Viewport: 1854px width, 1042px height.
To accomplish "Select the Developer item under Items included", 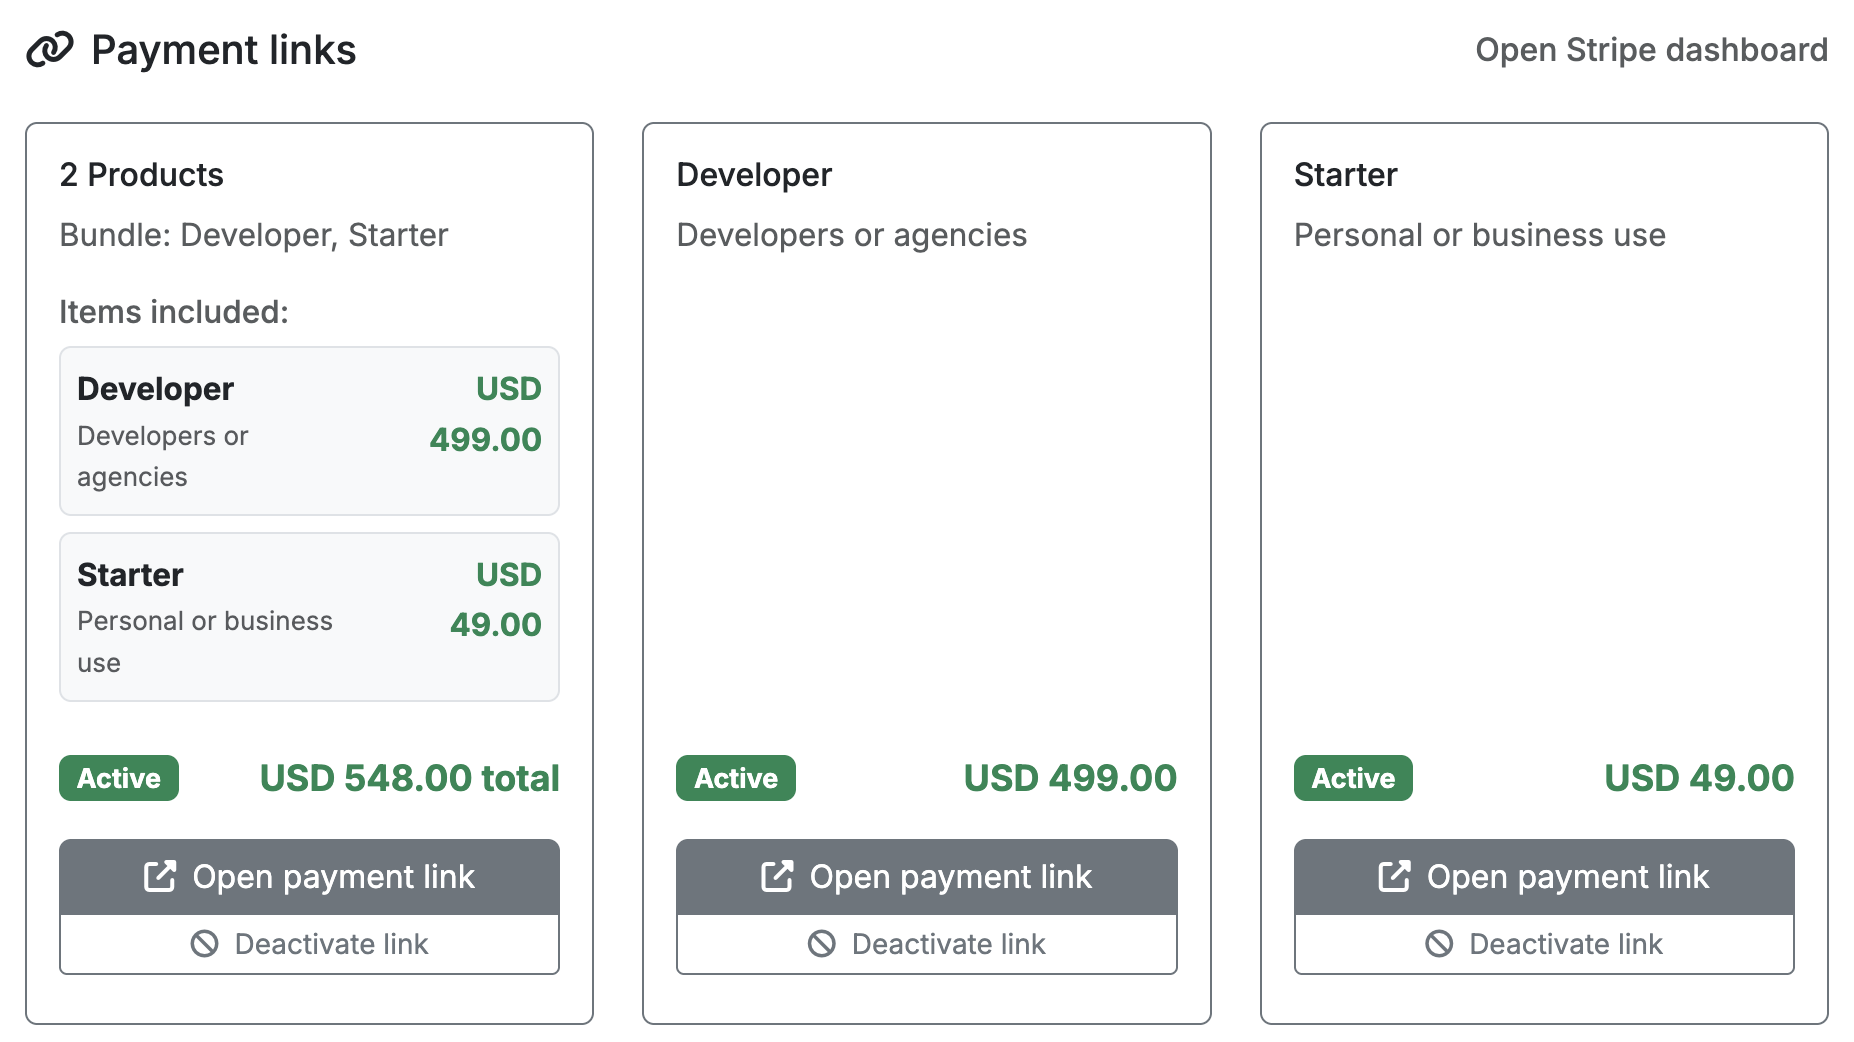I will (309, 431).
